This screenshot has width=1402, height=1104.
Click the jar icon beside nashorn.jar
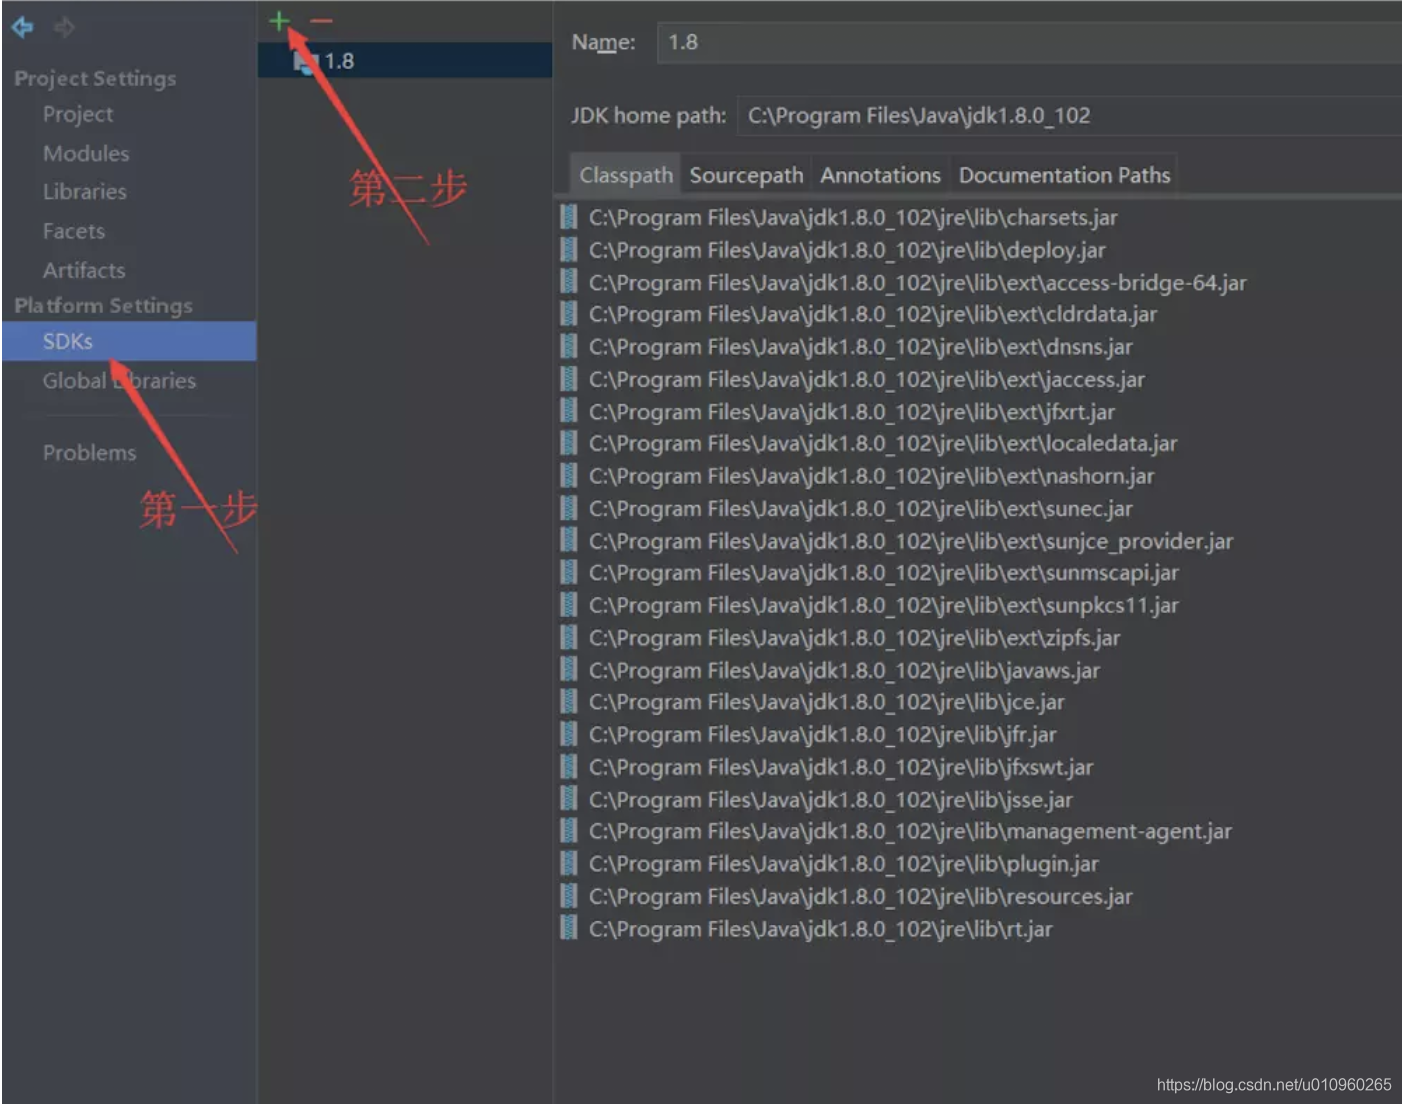click(x=569, y=475)
